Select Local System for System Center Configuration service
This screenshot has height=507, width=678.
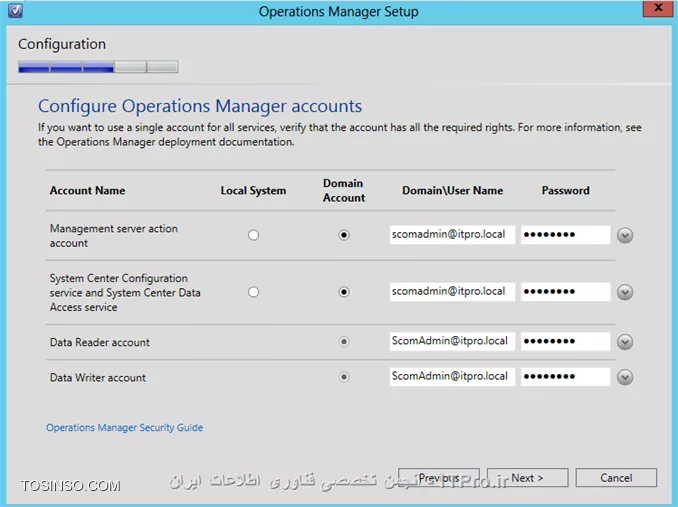[x=253, y=292]
